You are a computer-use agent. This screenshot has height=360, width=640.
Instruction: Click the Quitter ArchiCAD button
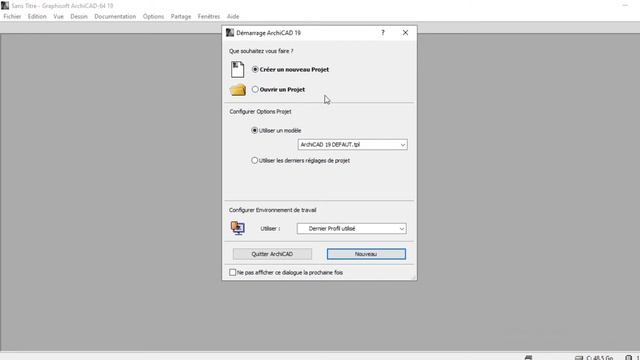click(x=272, y=254)
